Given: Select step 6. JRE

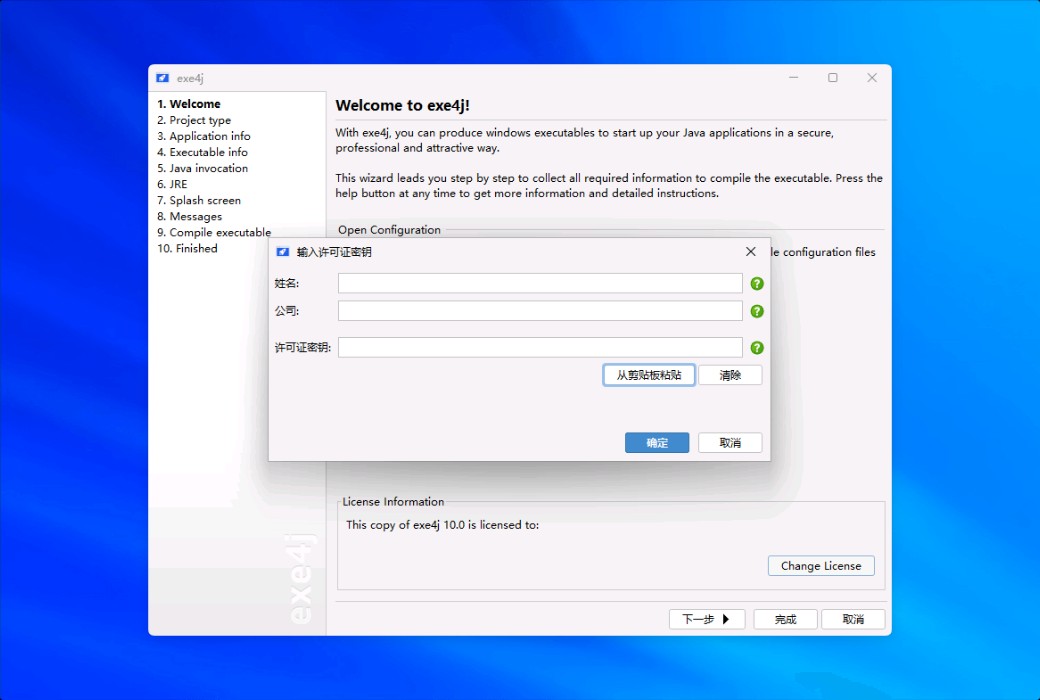Looking at the screenshot, I should coord(172,184).
